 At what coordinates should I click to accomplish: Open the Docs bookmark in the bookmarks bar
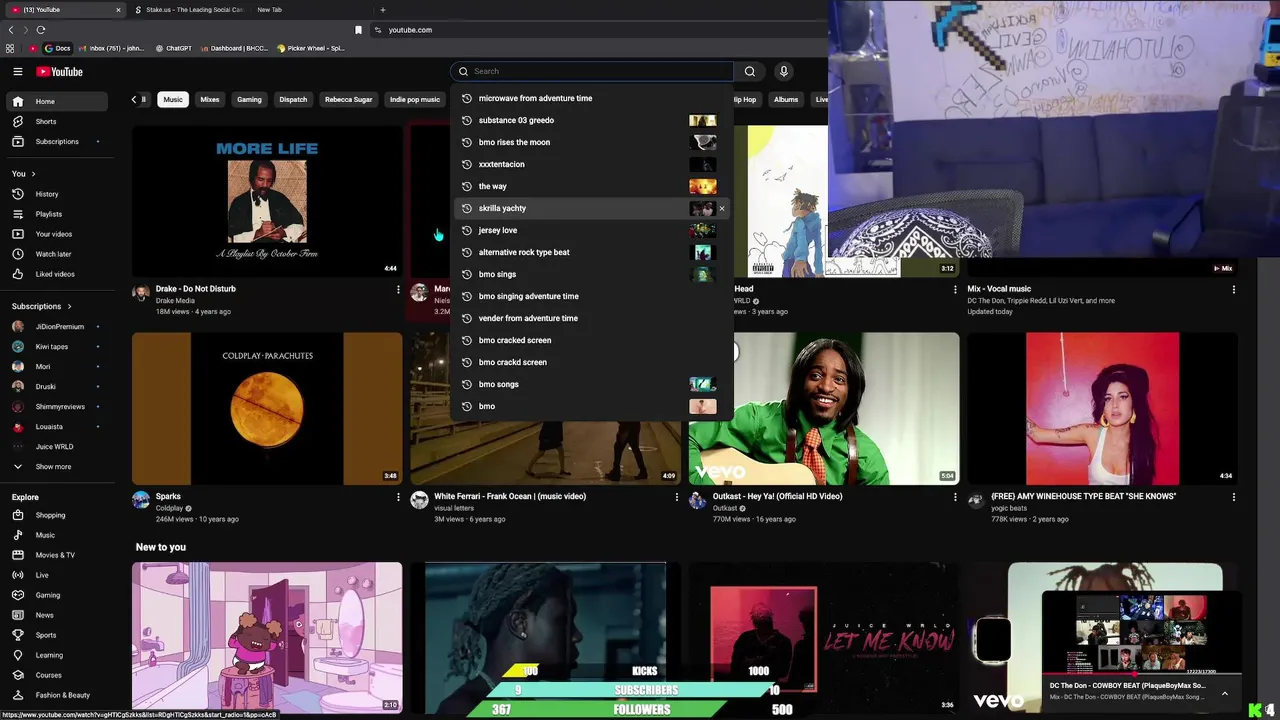pos(57,48)
